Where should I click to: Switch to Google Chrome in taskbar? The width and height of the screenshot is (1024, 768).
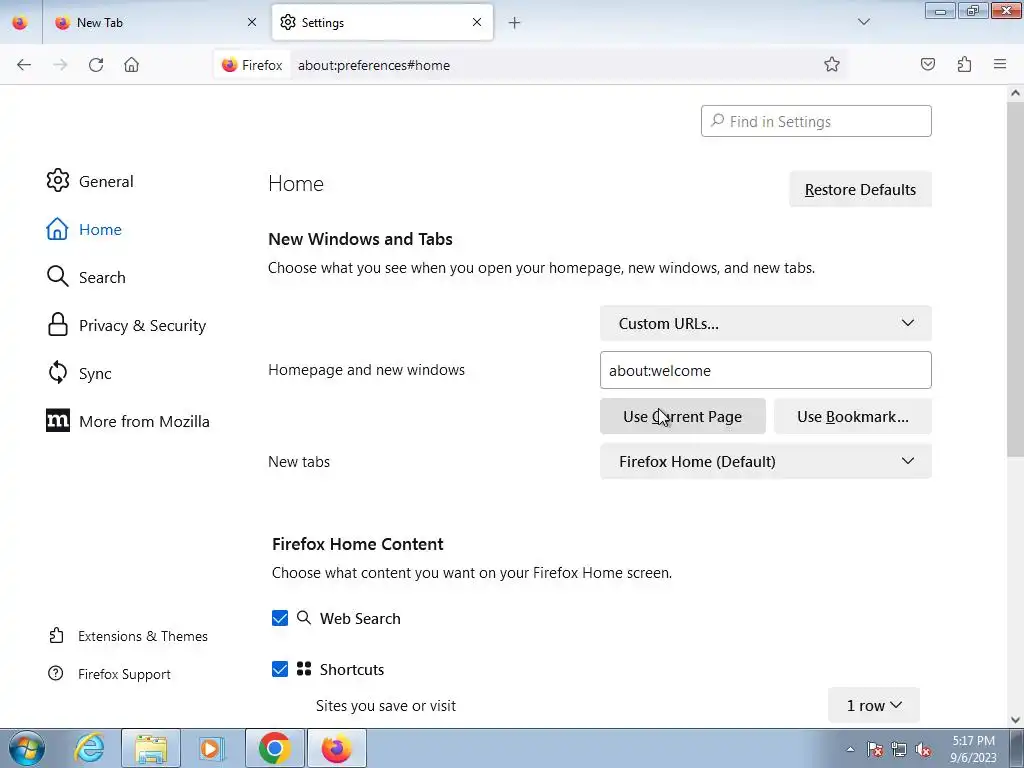coord(274,748)
